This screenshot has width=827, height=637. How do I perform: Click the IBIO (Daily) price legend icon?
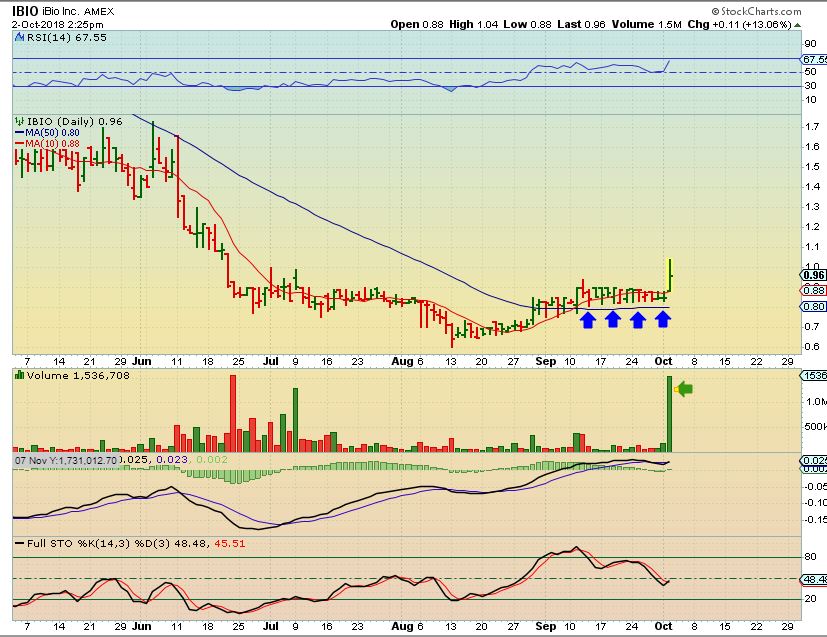pyautogui.click(x=18, y=121)
